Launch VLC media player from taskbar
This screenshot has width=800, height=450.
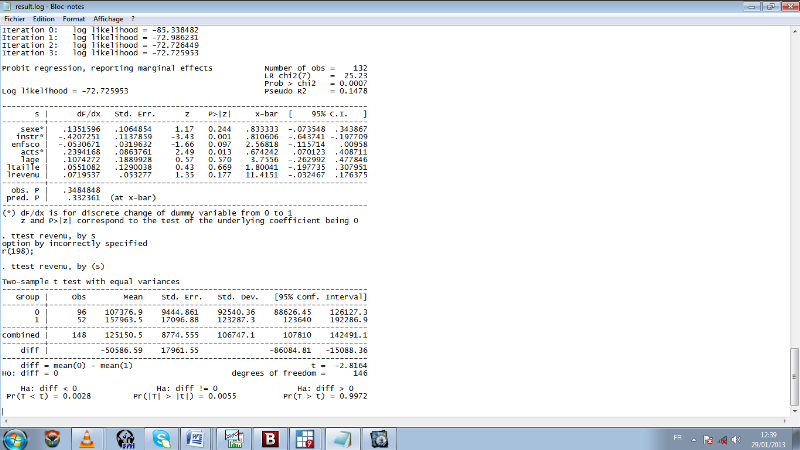[87, 439]
